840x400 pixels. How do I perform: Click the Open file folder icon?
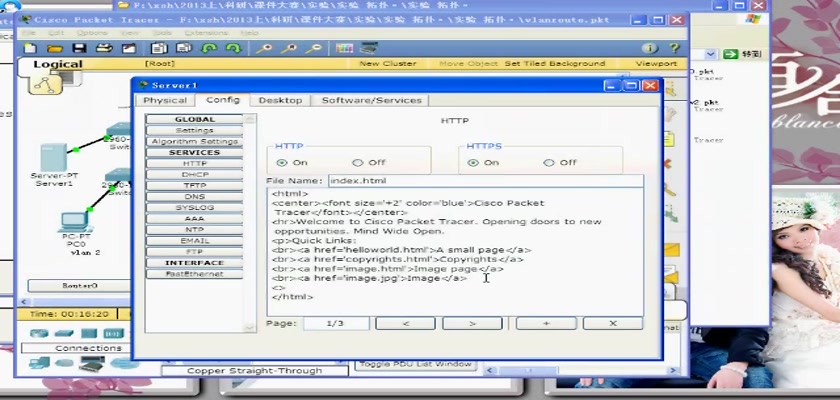pyautogui.click(x=55, y=49)
